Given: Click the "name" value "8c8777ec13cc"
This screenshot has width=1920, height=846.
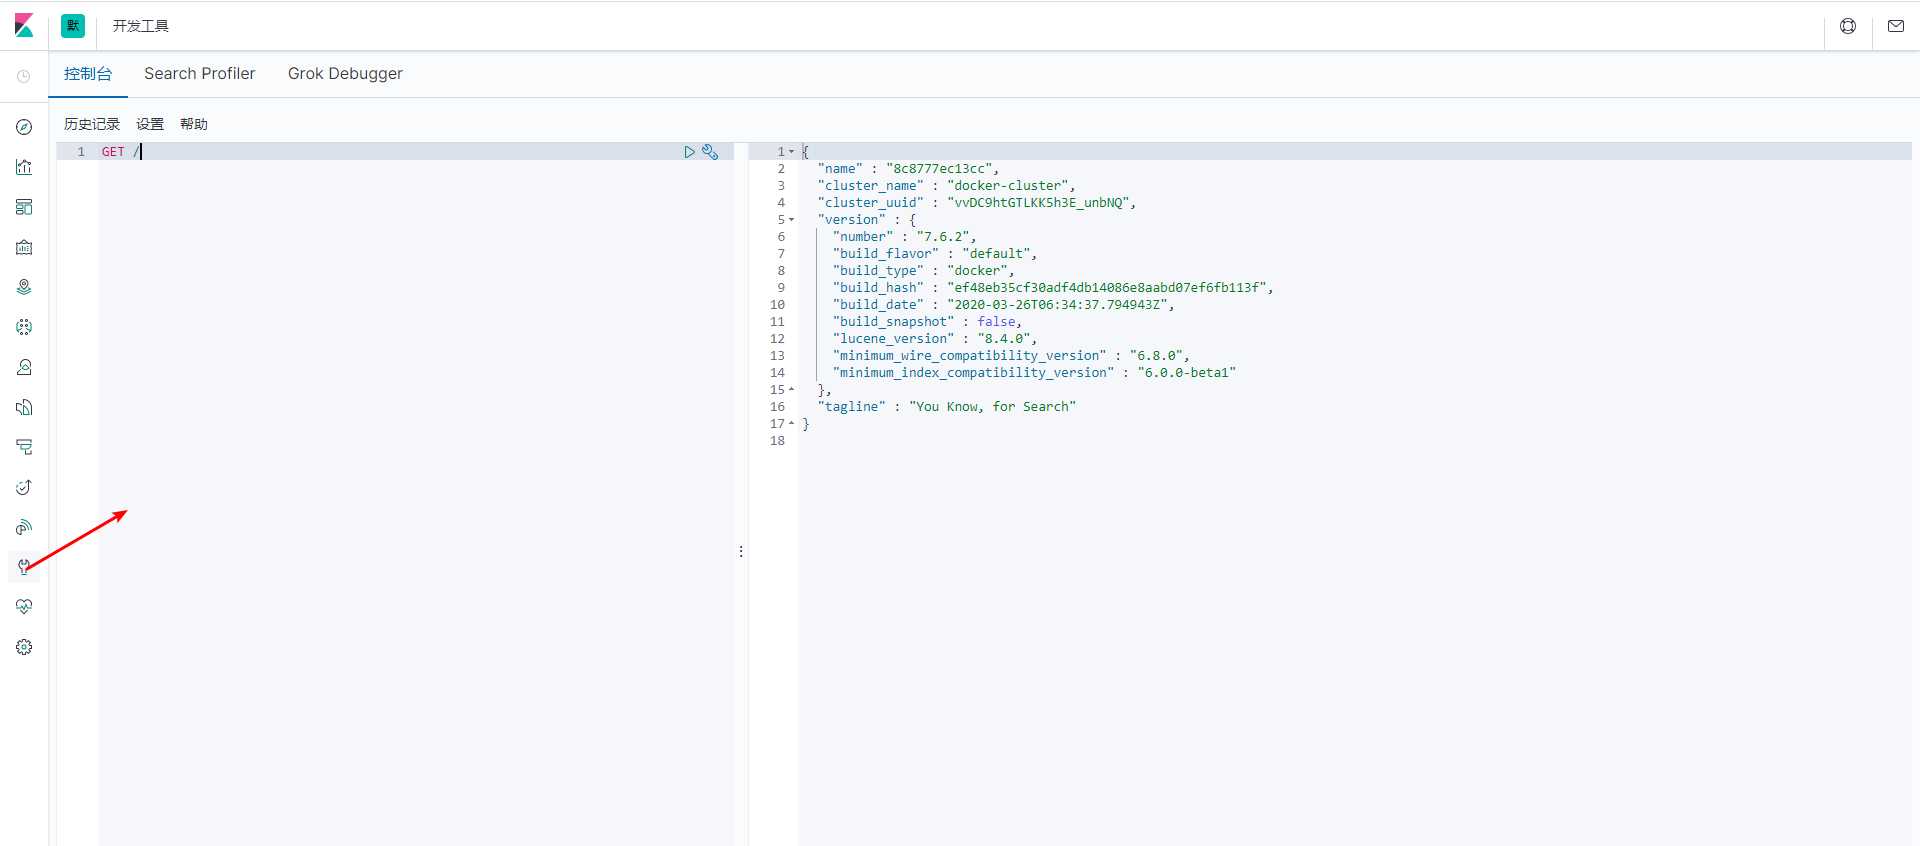Looking at the screenshot, I should click(939, 169).
